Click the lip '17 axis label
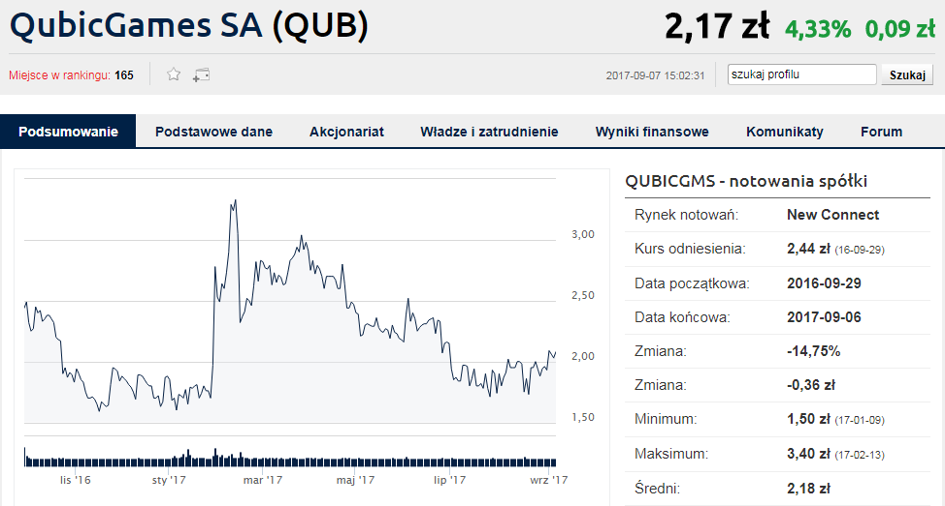Image resolution: width=945 pixels, height=506 pixels. pos(450,480)
